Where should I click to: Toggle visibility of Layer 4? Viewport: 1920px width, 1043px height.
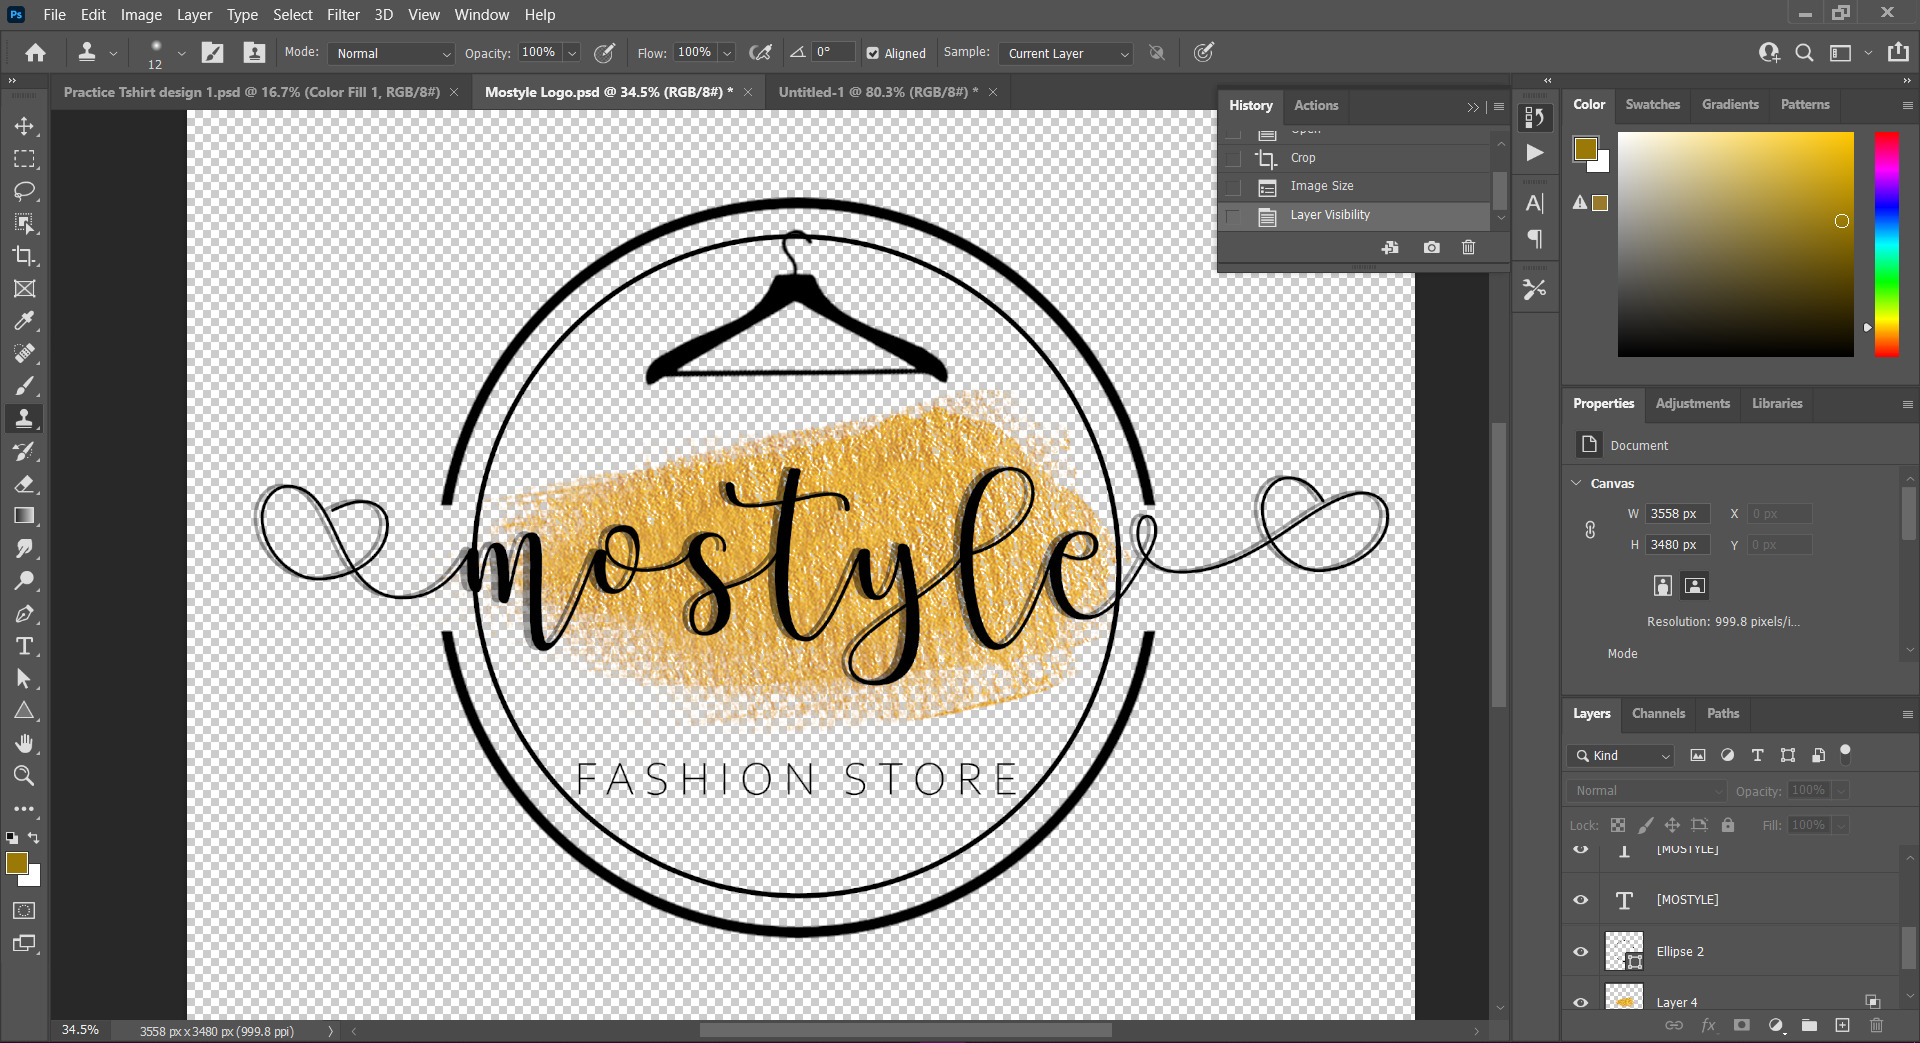1581,1002
